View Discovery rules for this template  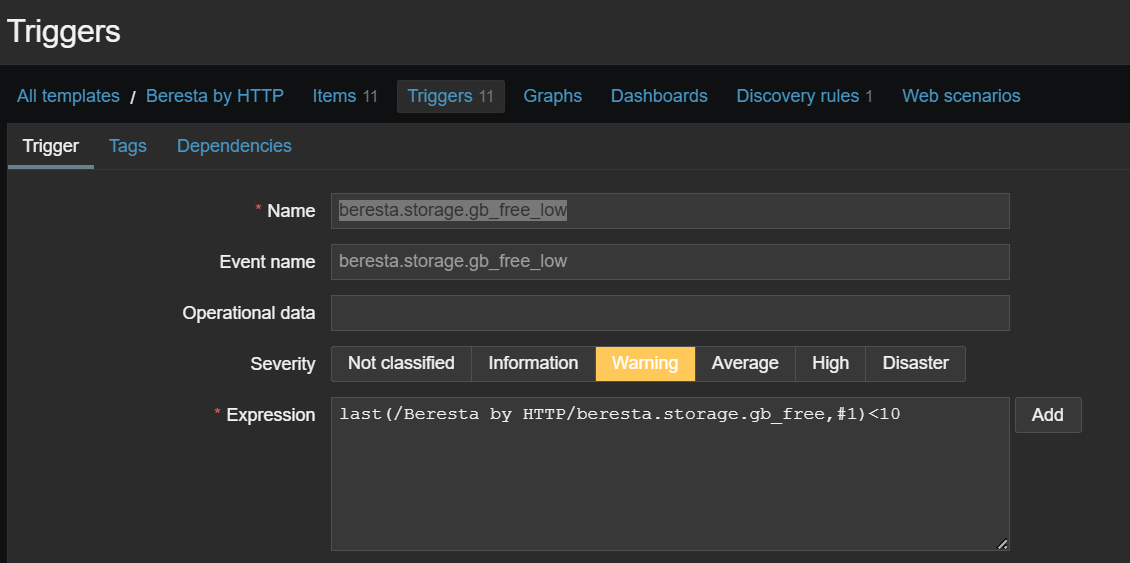(x=804, y=96)
